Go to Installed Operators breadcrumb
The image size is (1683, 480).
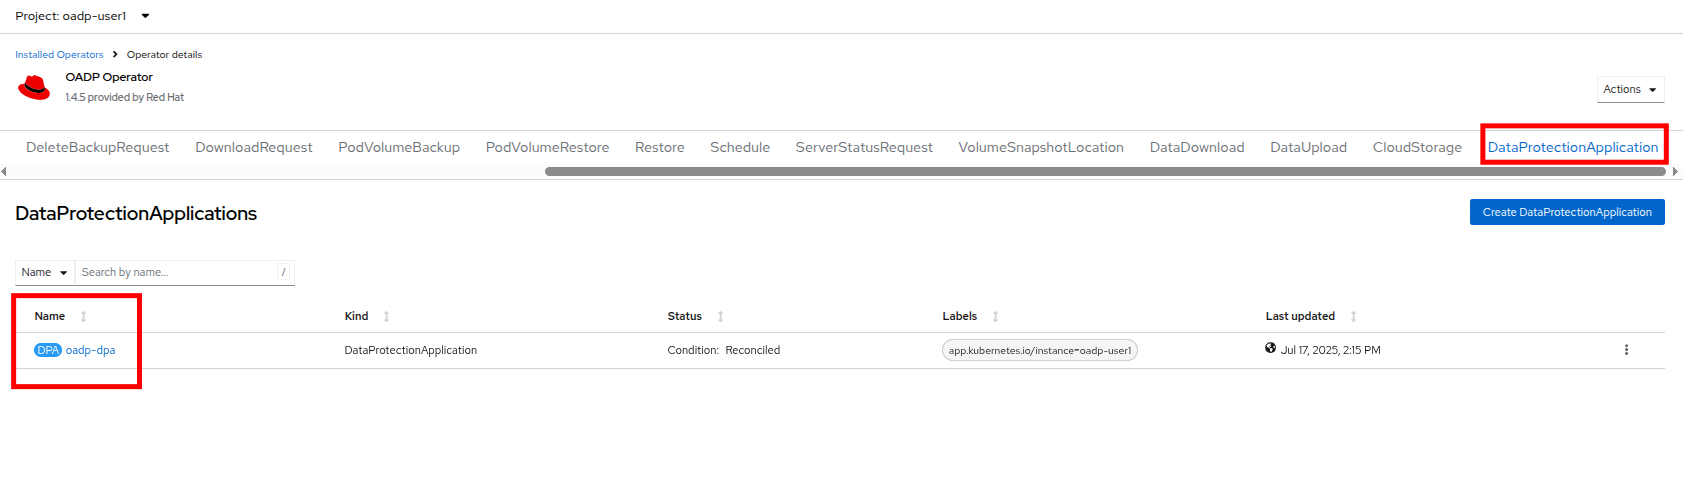point(59,55)
